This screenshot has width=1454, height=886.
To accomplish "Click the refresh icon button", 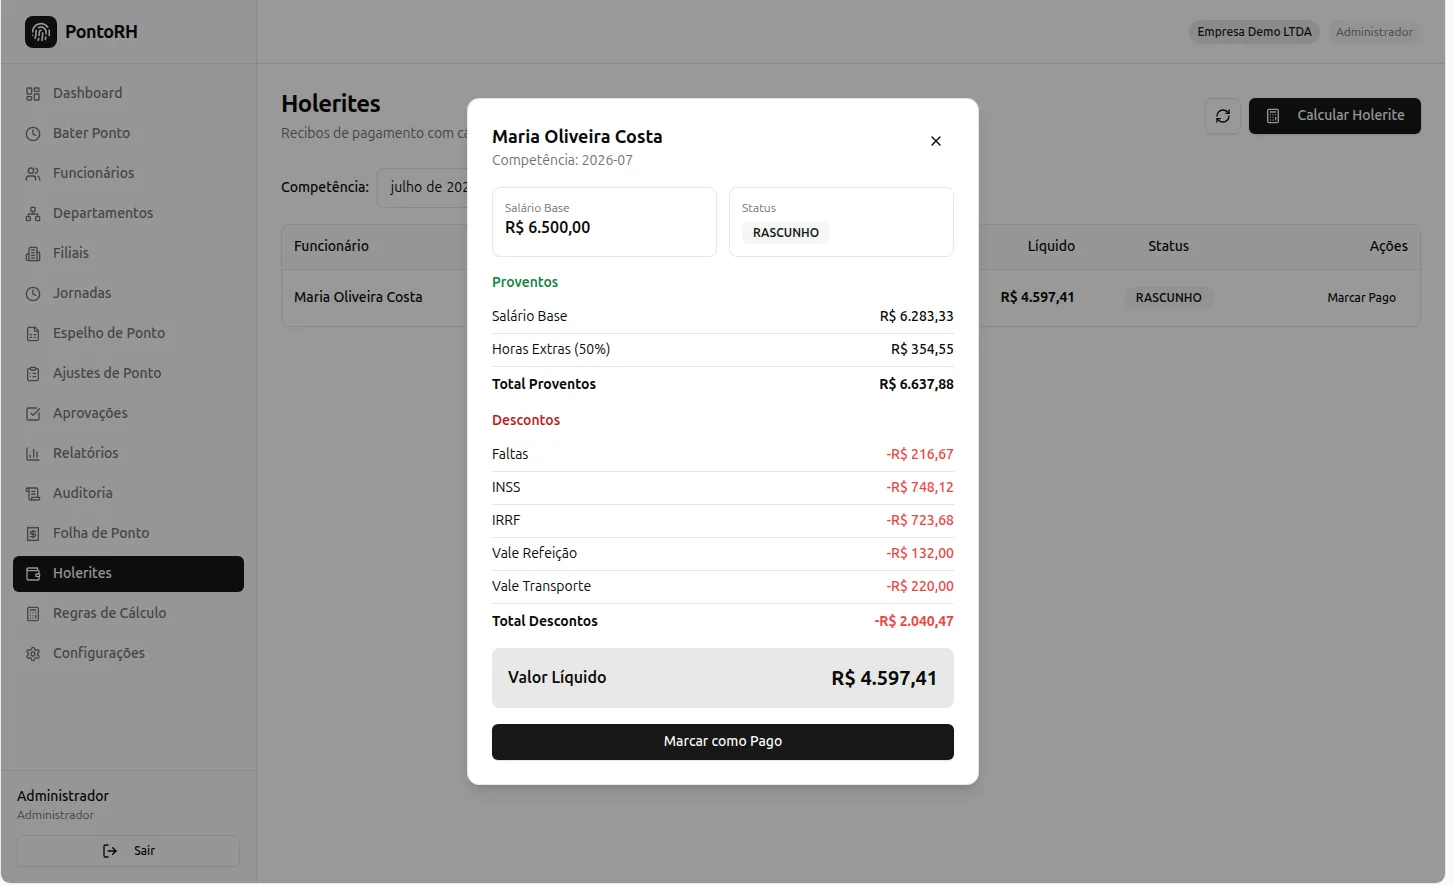I will [1223, 116].
